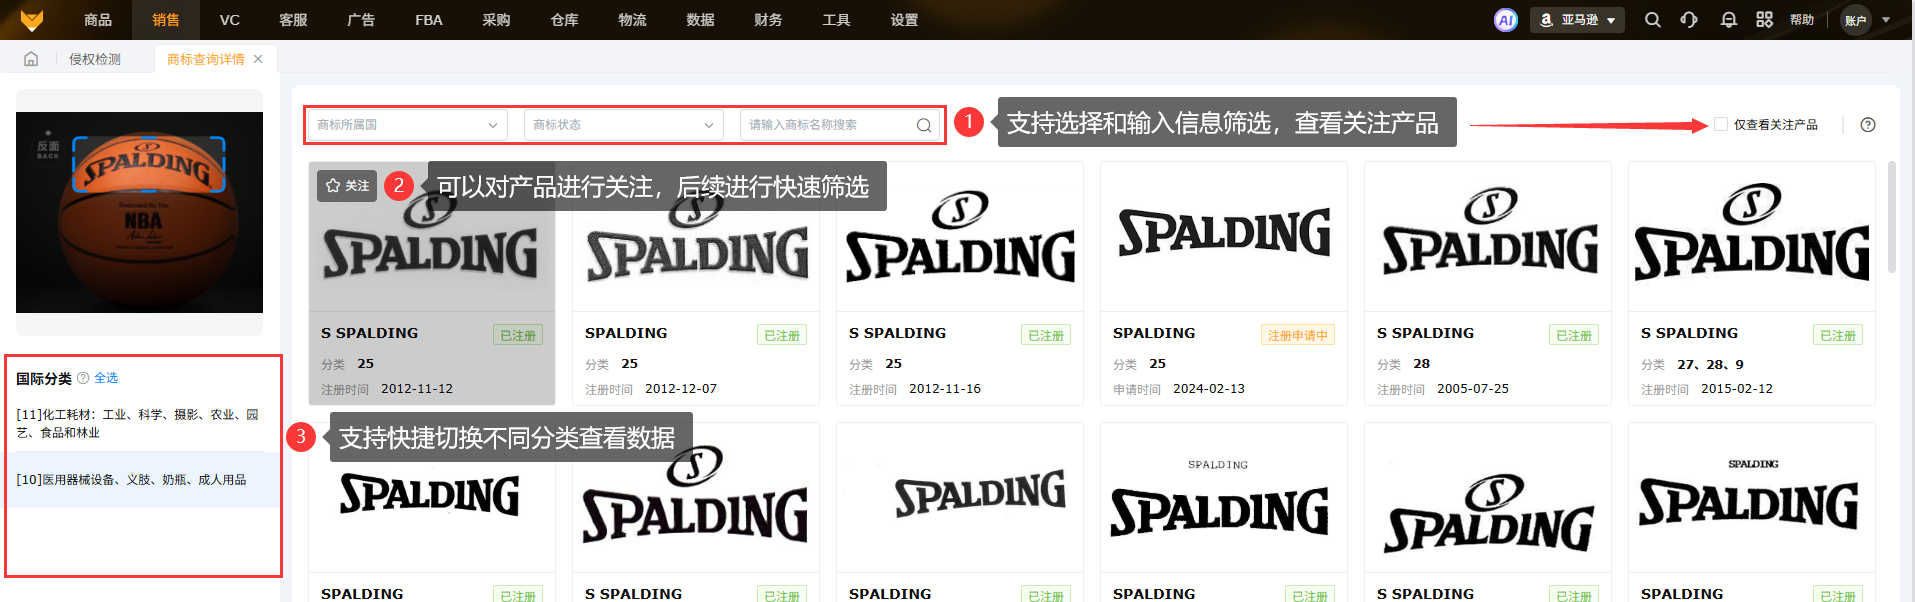
Task: Open the global search magnifier icon in header
Action: click(x=1653, y=20)
